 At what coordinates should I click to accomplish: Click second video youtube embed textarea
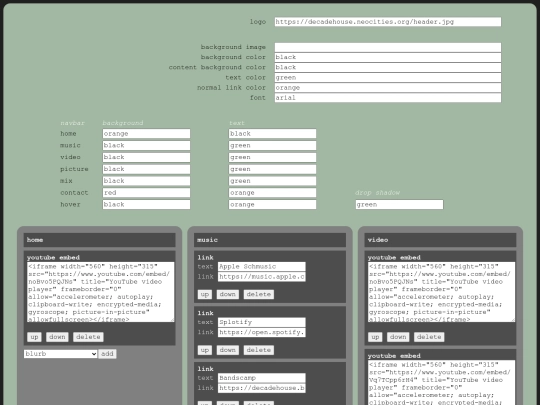coord(442,383)
